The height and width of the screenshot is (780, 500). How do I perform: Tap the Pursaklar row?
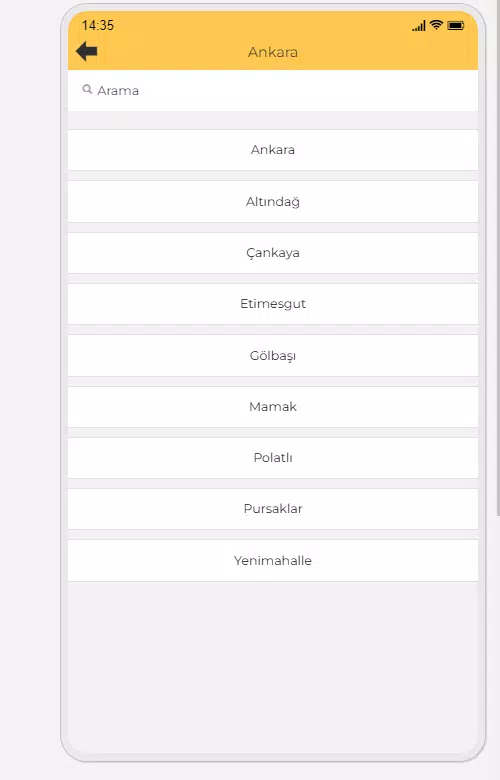[x=273, y=509]
